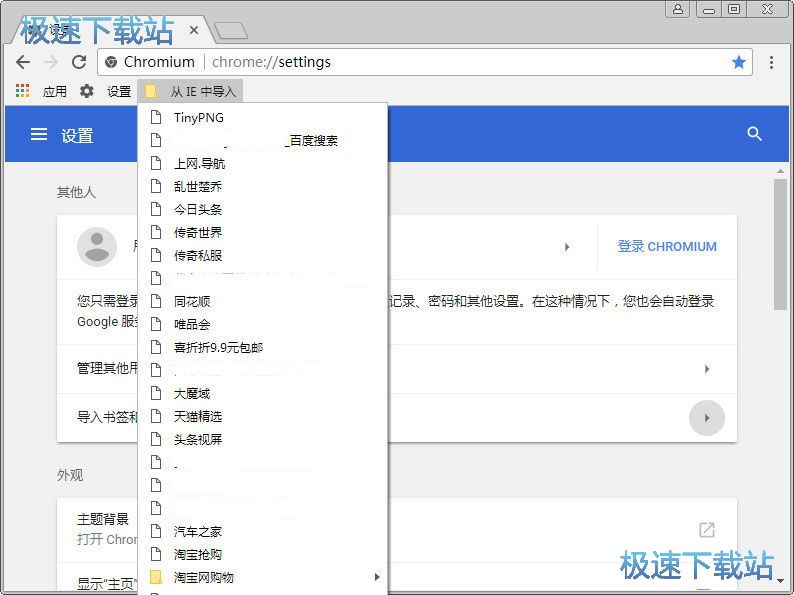Screen dimensions: 794x595
Task: Expand the 管理其他用户 row arrow
Action: pos(707,369)
